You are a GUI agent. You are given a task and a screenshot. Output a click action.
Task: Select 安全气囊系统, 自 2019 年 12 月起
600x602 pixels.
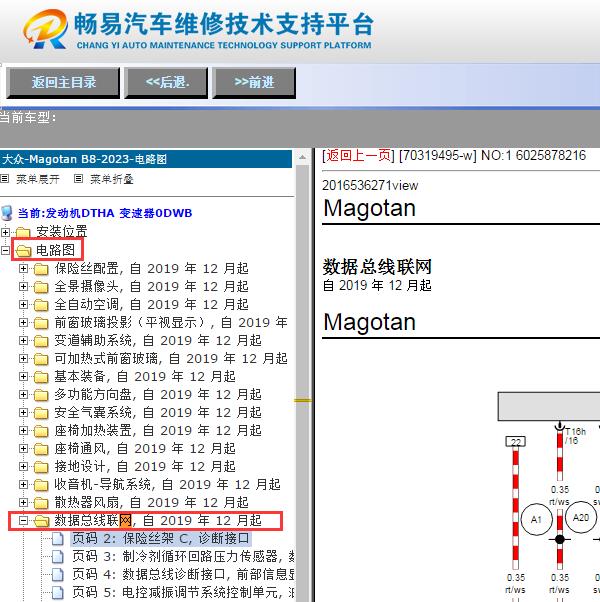pos(158,413)
